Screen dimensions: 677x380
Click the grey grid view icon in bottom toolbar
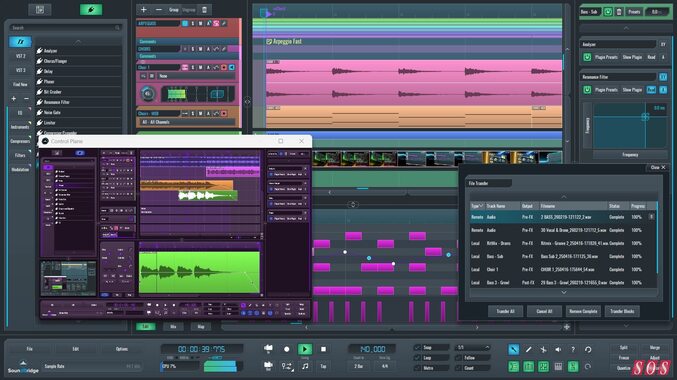pyautogui.click(x=558, y=367)
